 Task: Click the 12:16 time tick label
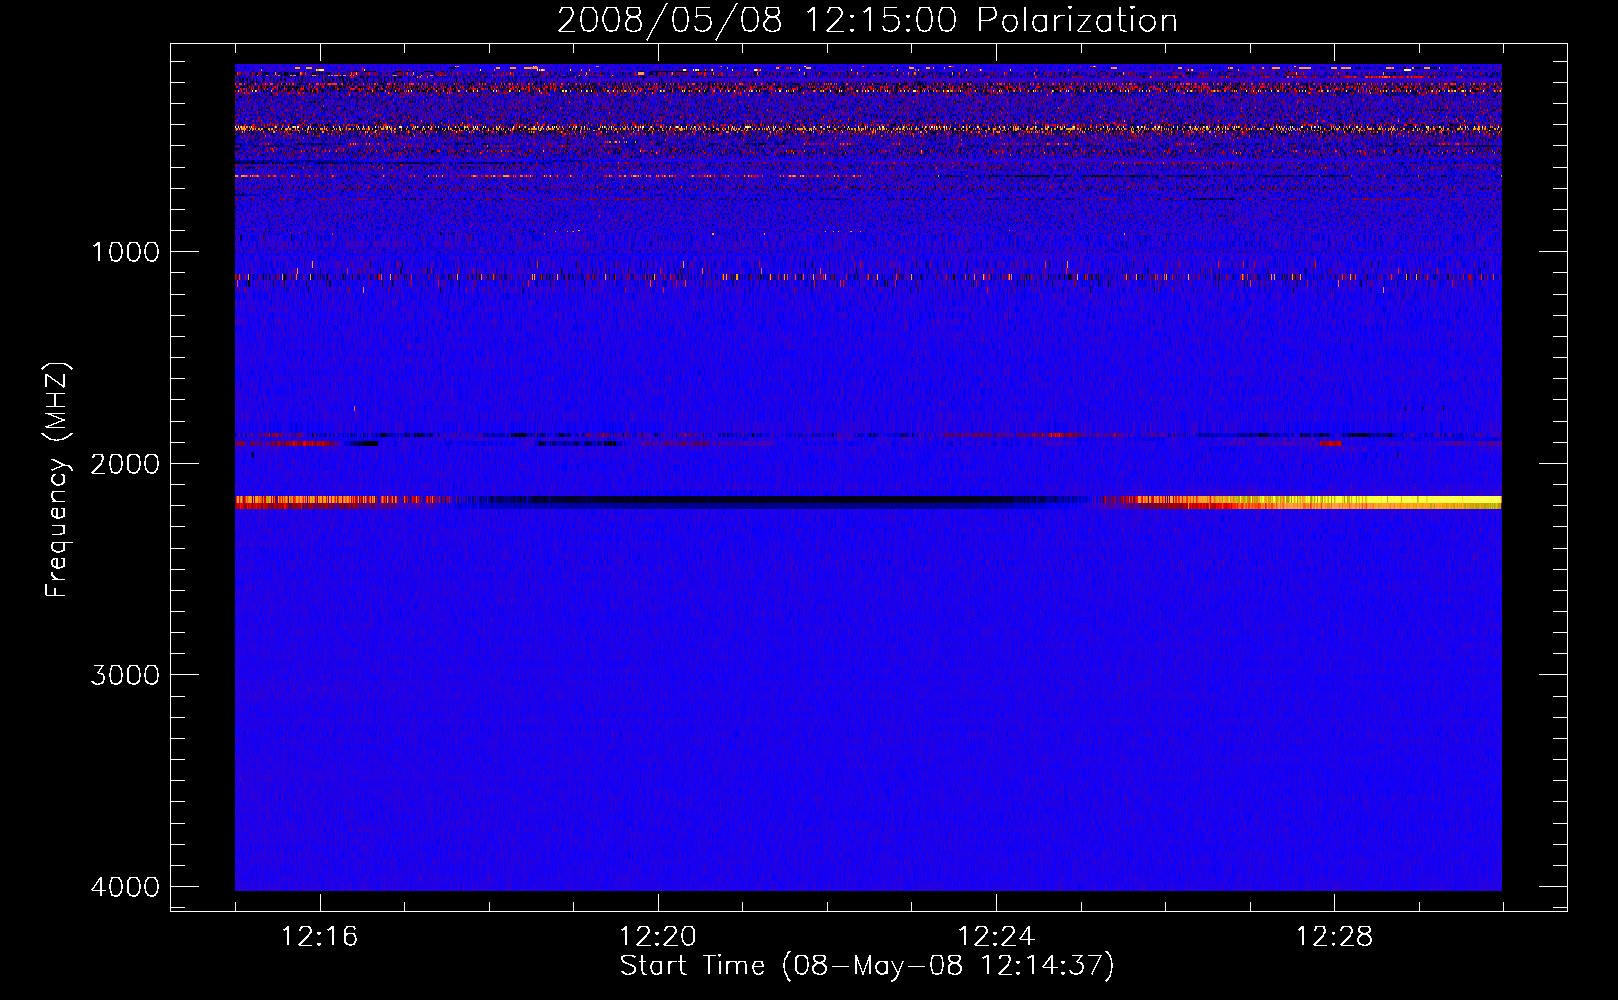coord(319,937)
